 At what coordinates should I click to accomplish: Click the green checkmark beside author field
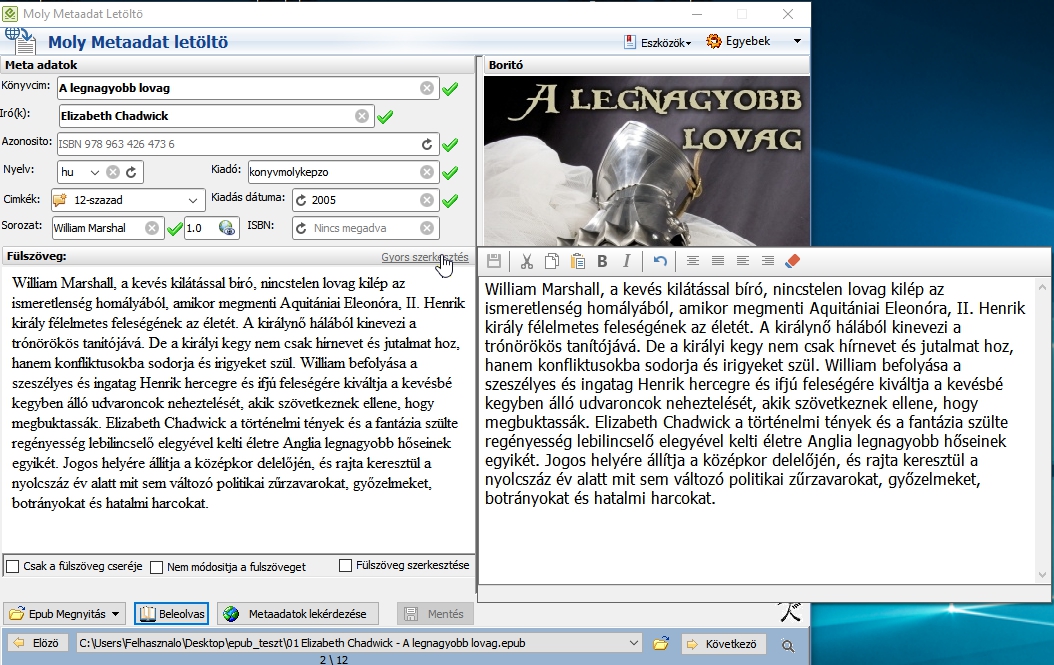point(385,117)
